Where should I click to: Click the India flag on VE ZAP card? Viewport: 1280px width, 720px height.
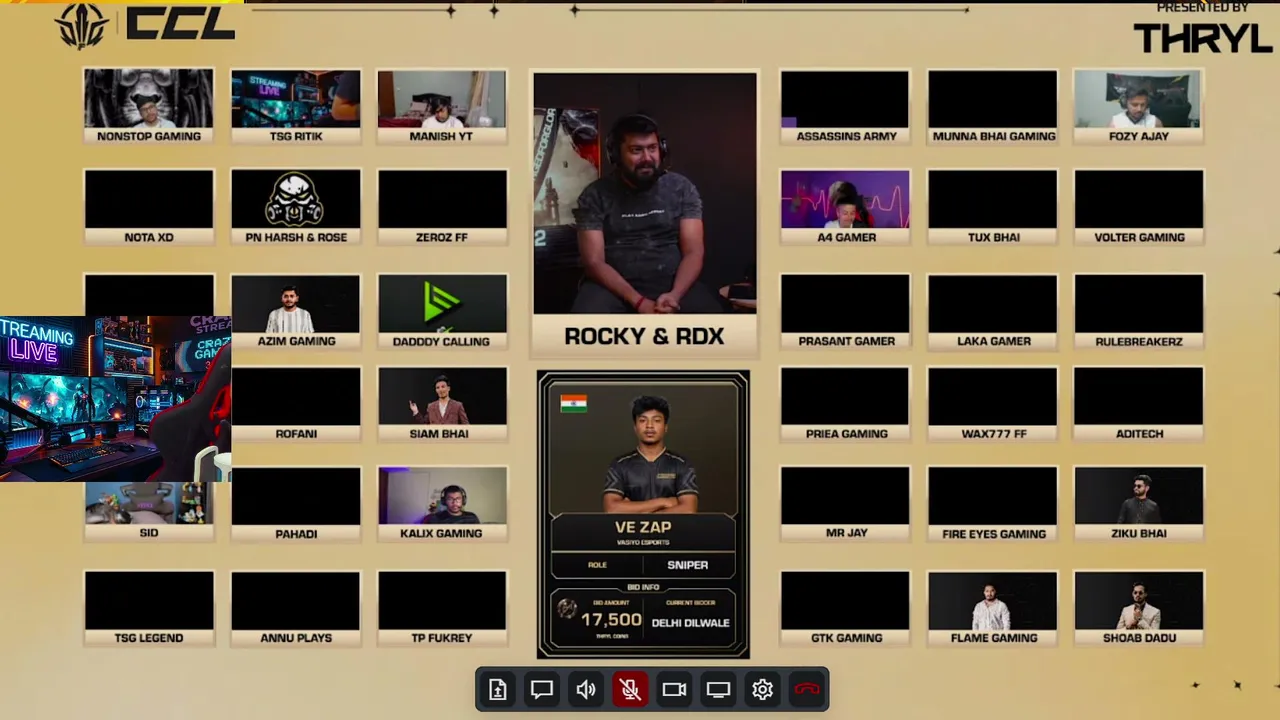(574, 403)
